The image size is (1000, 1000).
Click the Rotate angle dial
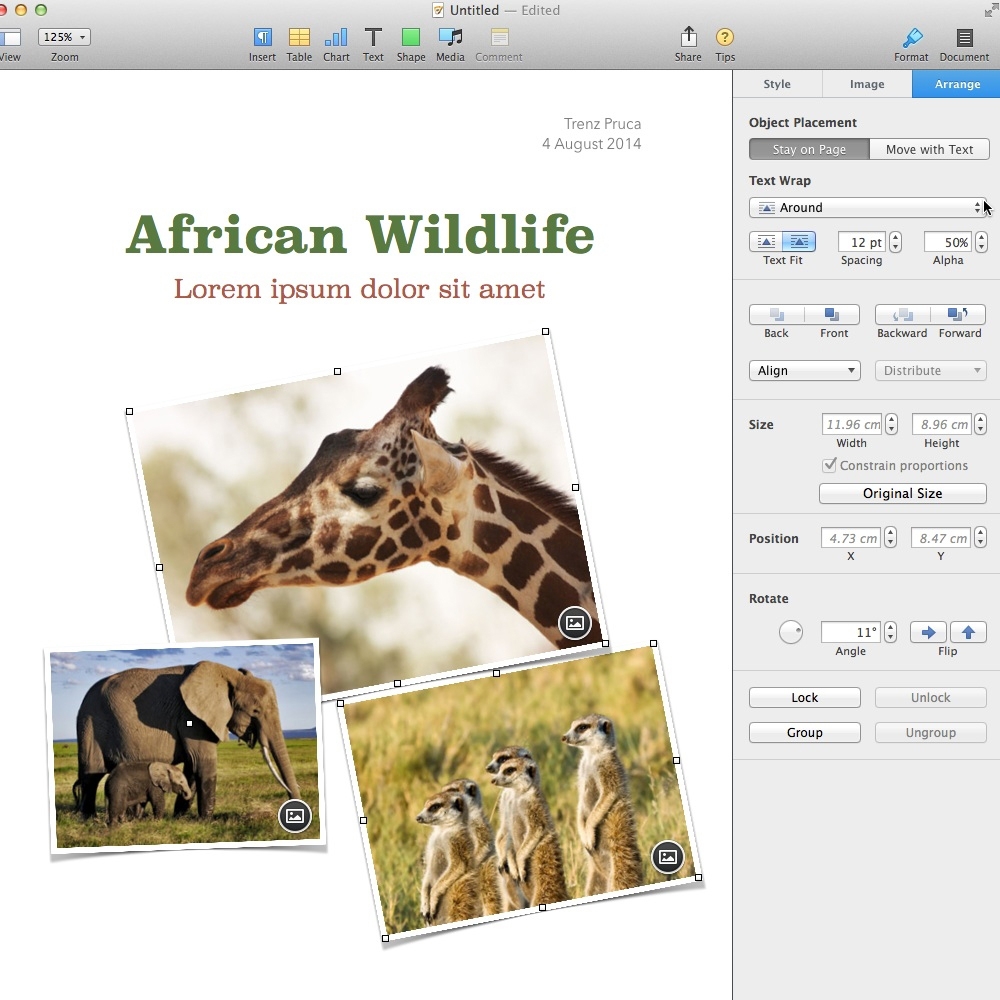[791, 632]
